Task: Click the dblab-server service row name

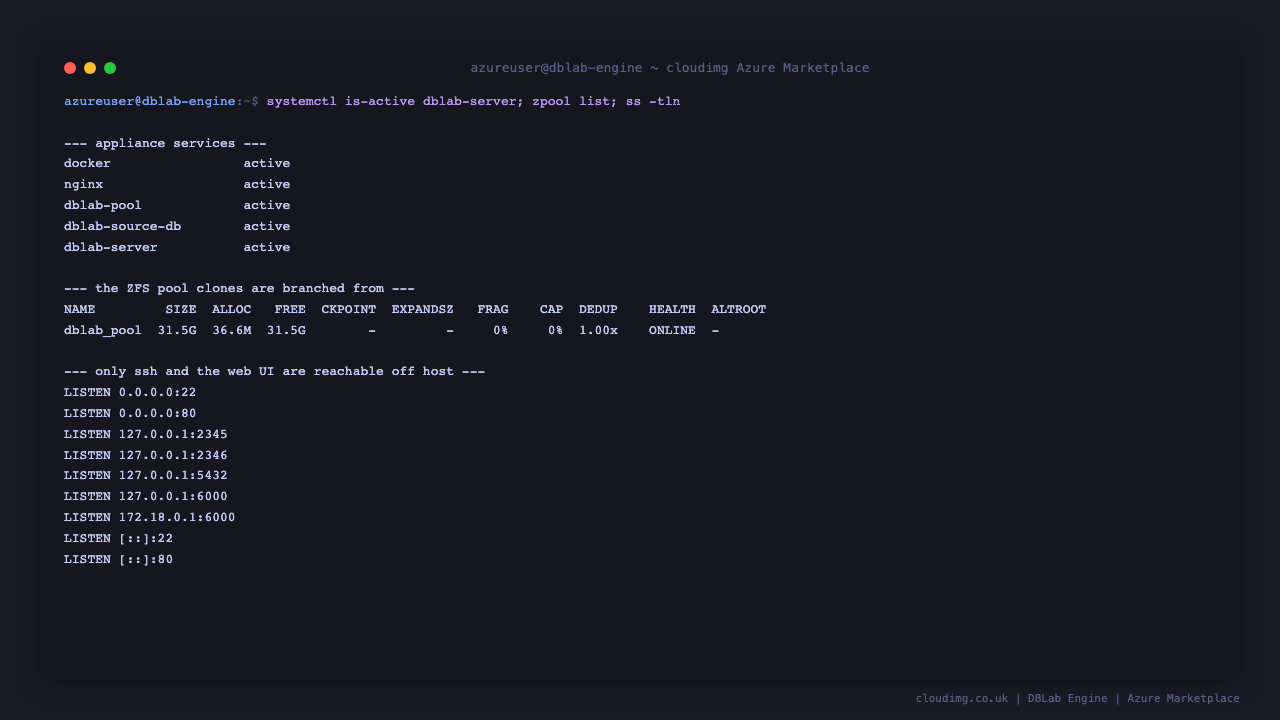Action: 110,247
